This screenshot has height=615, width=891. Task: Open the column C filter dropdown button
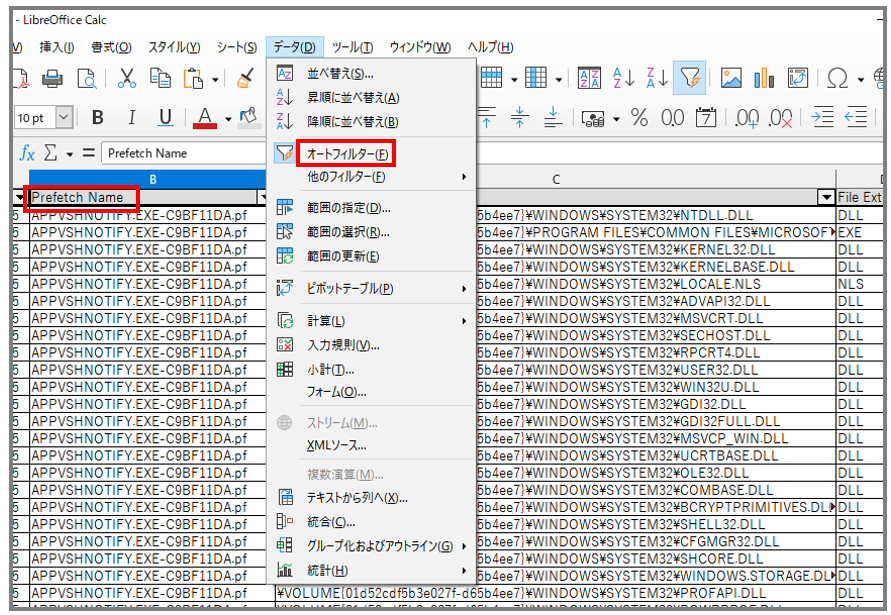(826, 197)
